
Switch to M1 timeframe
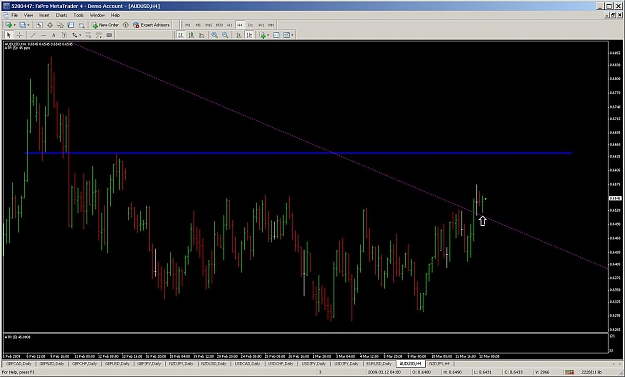[188, 25]
